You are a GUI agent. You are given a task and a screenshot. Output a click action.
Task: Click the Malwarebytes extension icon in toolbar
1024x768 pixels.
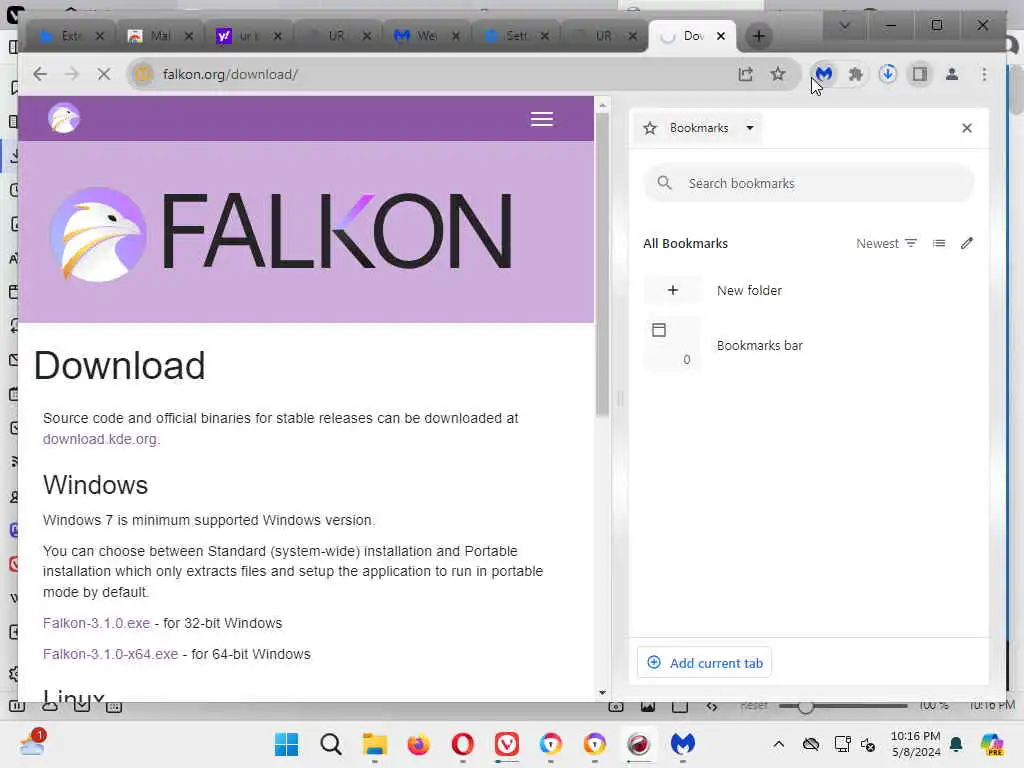[824, 74]
